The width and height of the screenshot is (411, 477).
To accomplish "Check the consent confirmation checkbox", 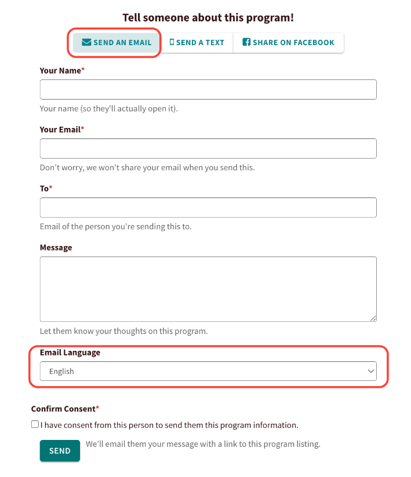I will (35, 424).
